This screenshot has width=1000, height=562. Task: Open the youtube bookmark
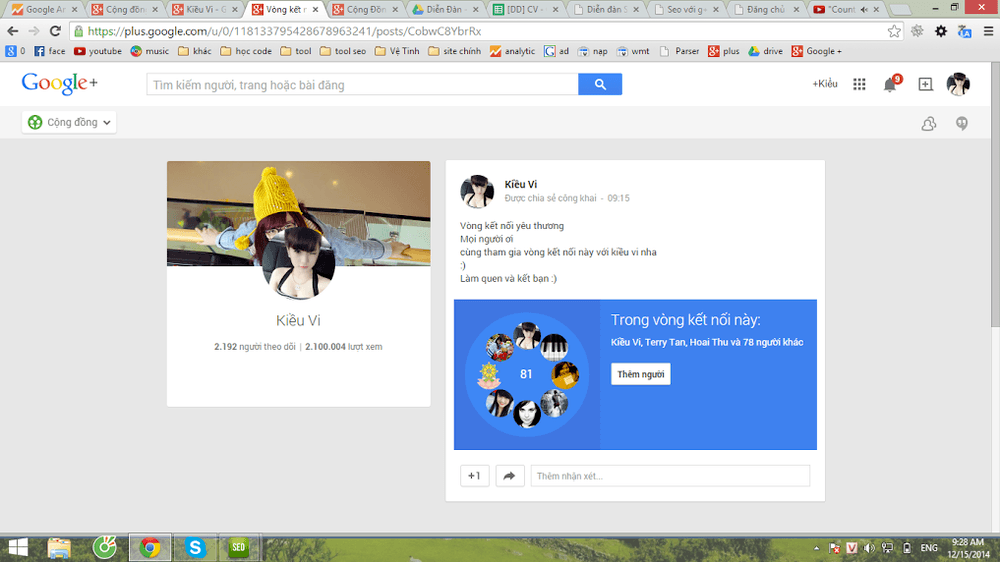click(x=98, y=51)
